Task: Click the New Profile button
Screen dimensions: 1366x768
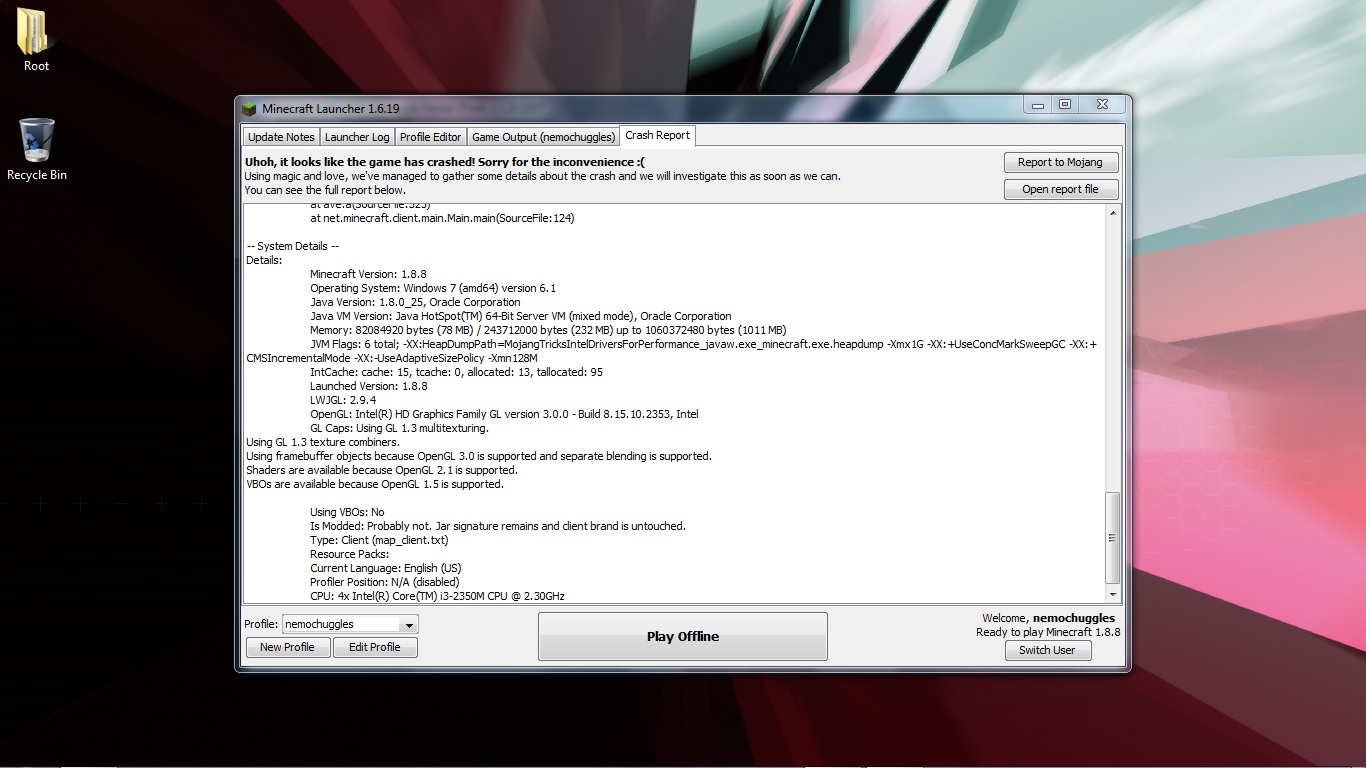Action: click(287, 647)
